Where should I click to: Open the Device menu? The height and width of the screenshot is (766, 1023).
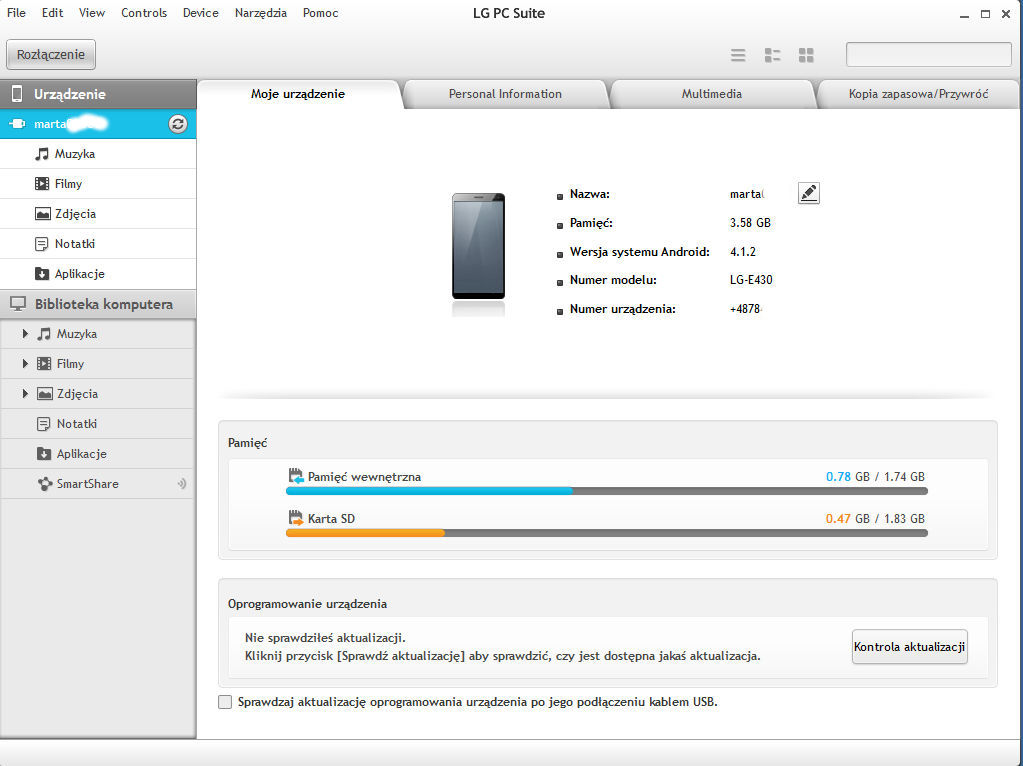[201, 13]
